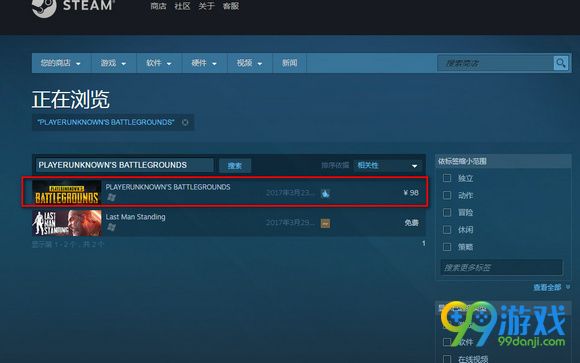Screen dimensions: 580x363
Task: Expand 软件 dropdown in store nav
Action: click(159, 63)
